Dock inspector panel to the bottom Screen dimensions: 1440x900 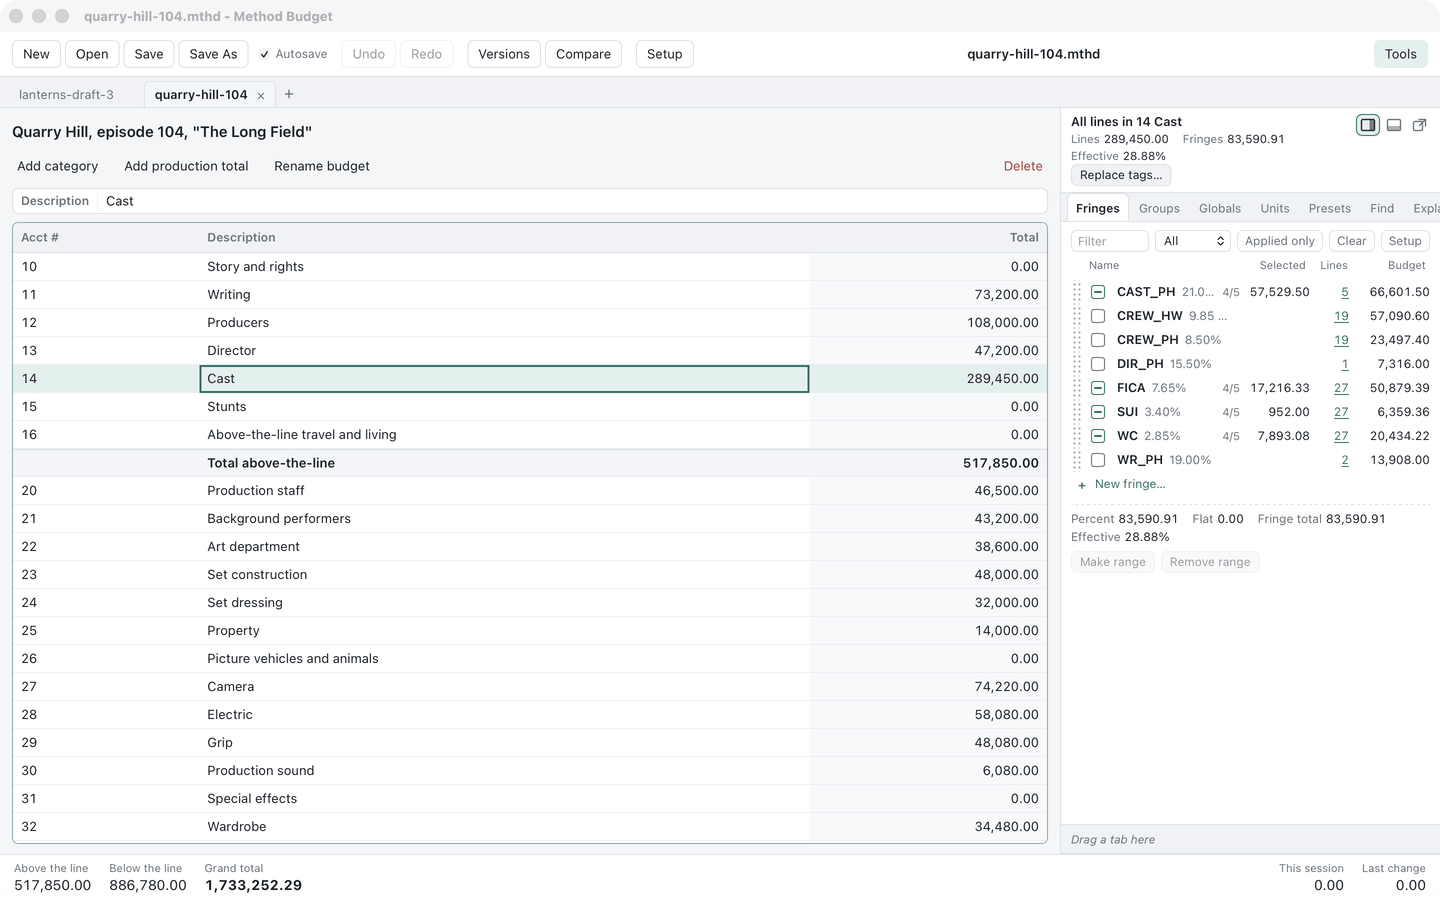1393,125
